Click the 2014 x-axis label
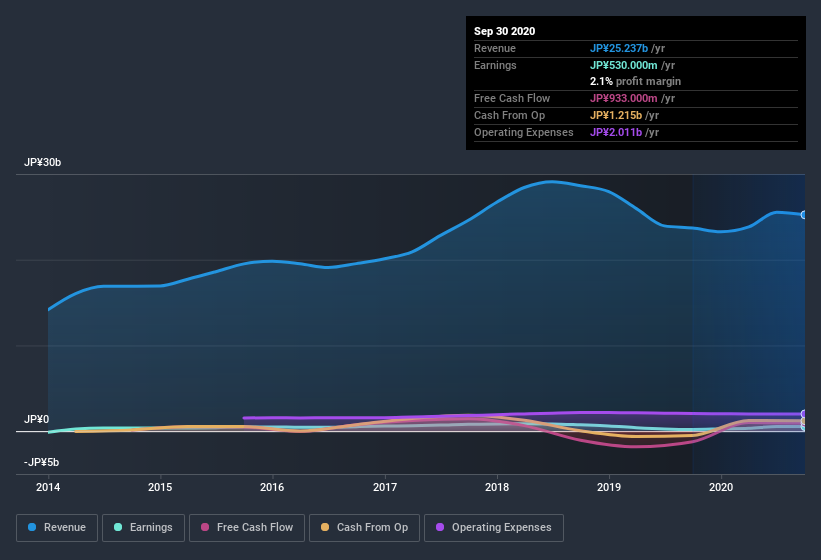 tap(48, 487)
